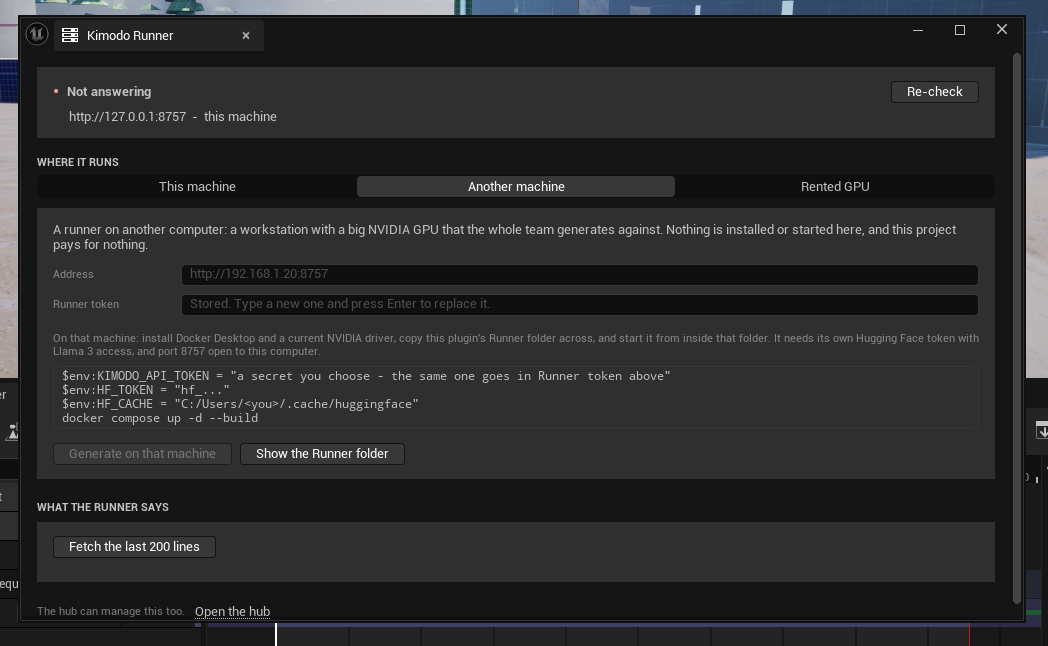Click the red status dot
Image resolution: width=1048 pixels, height=646 pixels.
coord(56,92)
